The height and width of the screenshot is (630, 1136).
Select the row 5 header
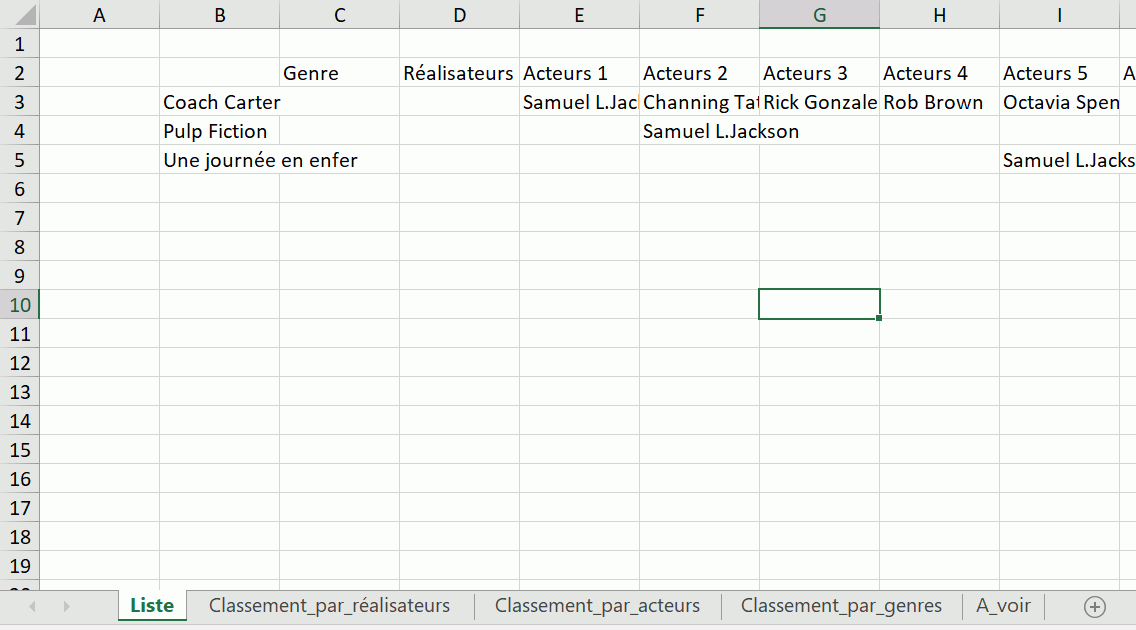pos(19,160)
